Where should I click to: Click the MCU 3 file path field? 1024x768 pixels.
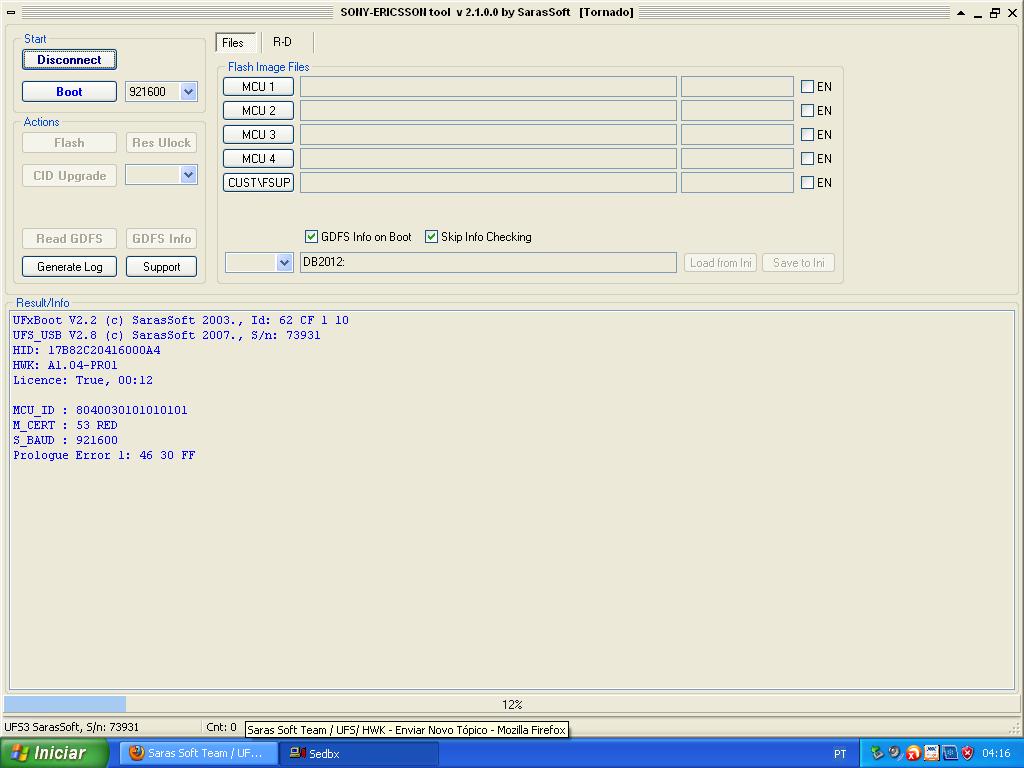[488, 135]
